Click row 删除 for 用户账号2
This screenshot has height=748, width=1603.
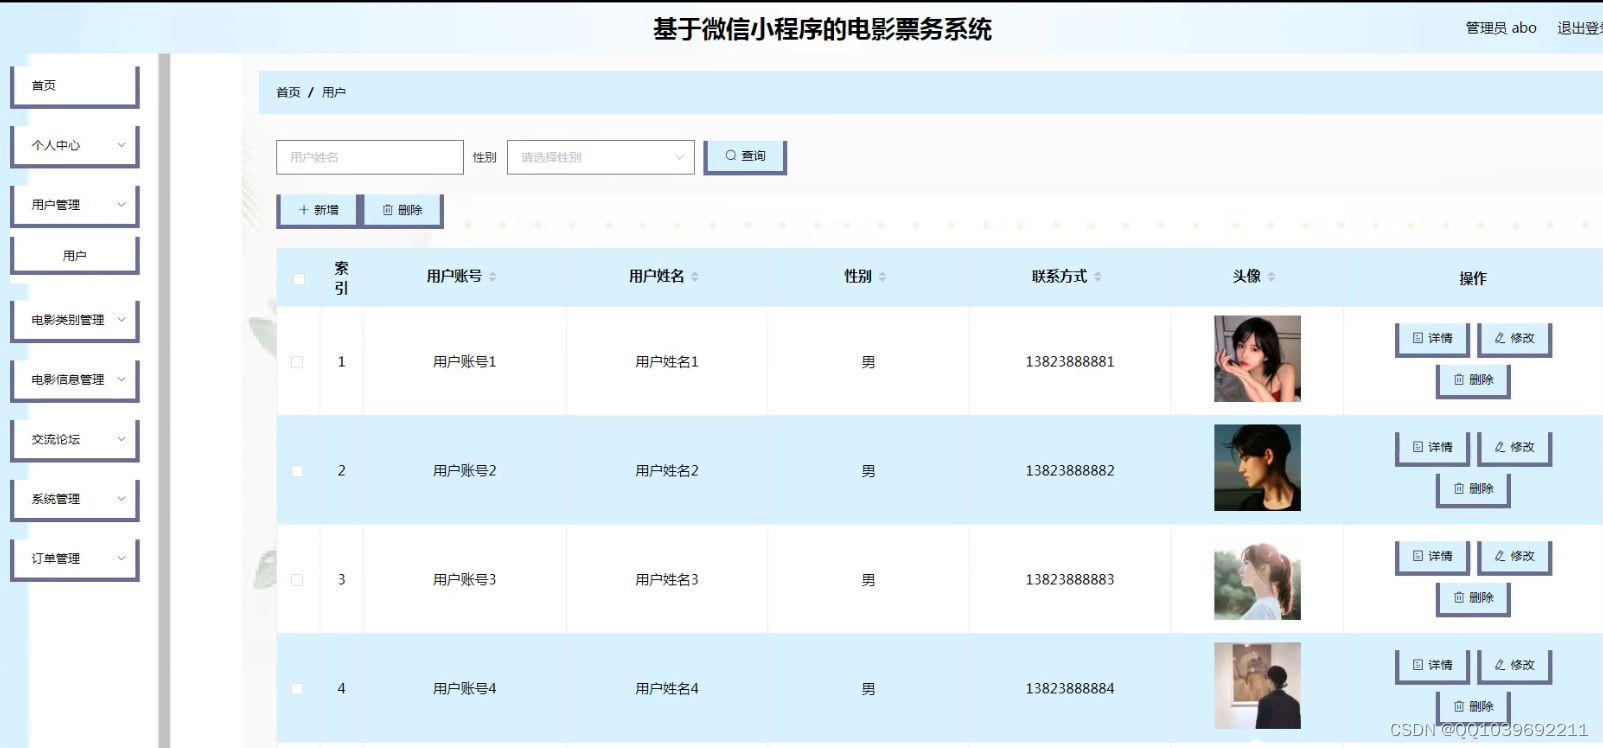pyautogui.click(x=1473, y=490)
